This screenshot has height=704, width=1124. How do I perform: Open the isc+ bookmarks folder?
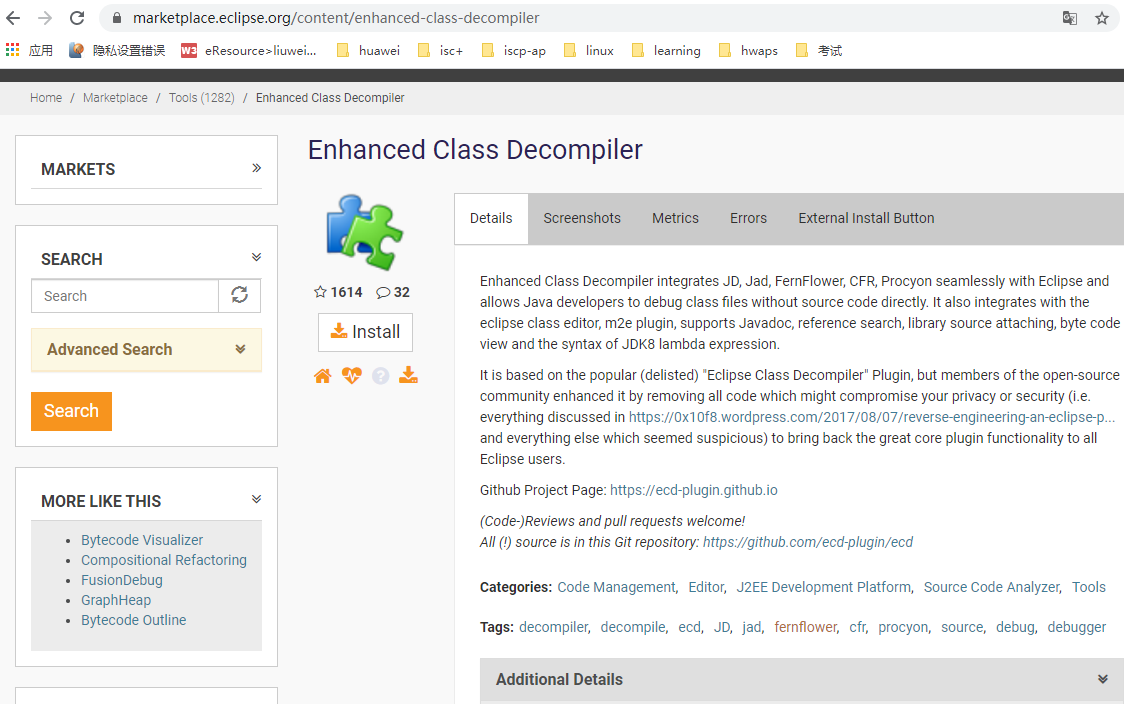pos(440,50)
